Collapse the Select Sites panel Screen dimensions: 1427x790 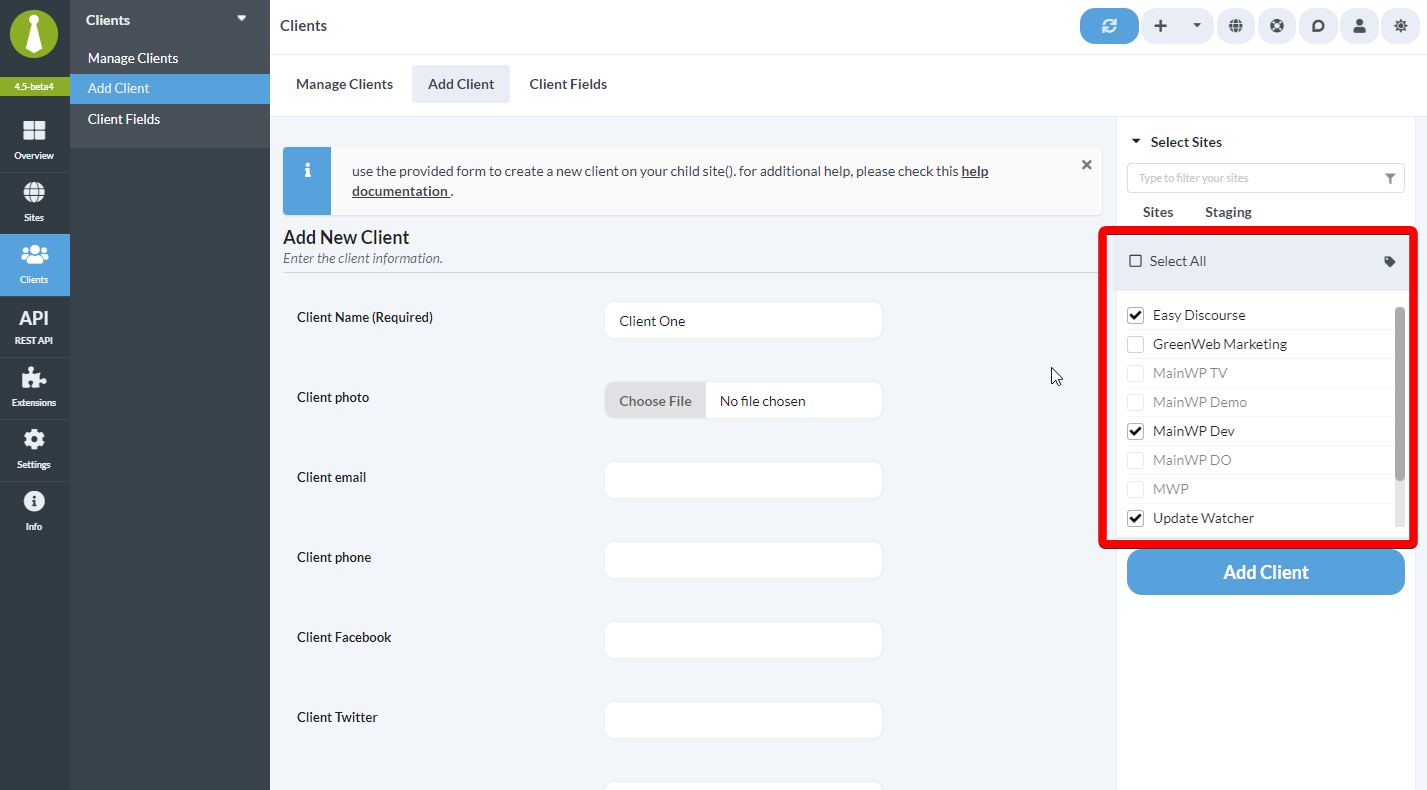tap(1137, 141)
